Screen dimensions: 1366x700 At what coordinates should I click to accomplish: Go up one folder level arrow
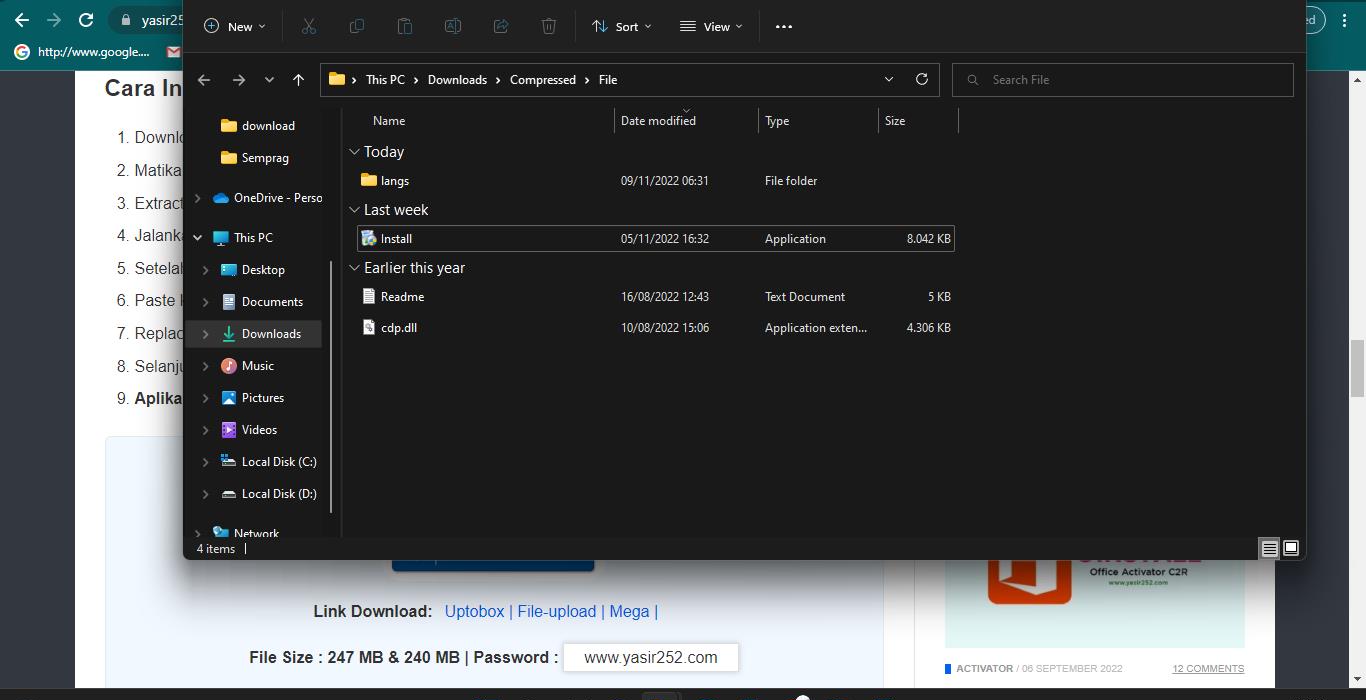(x=298, y=80)
